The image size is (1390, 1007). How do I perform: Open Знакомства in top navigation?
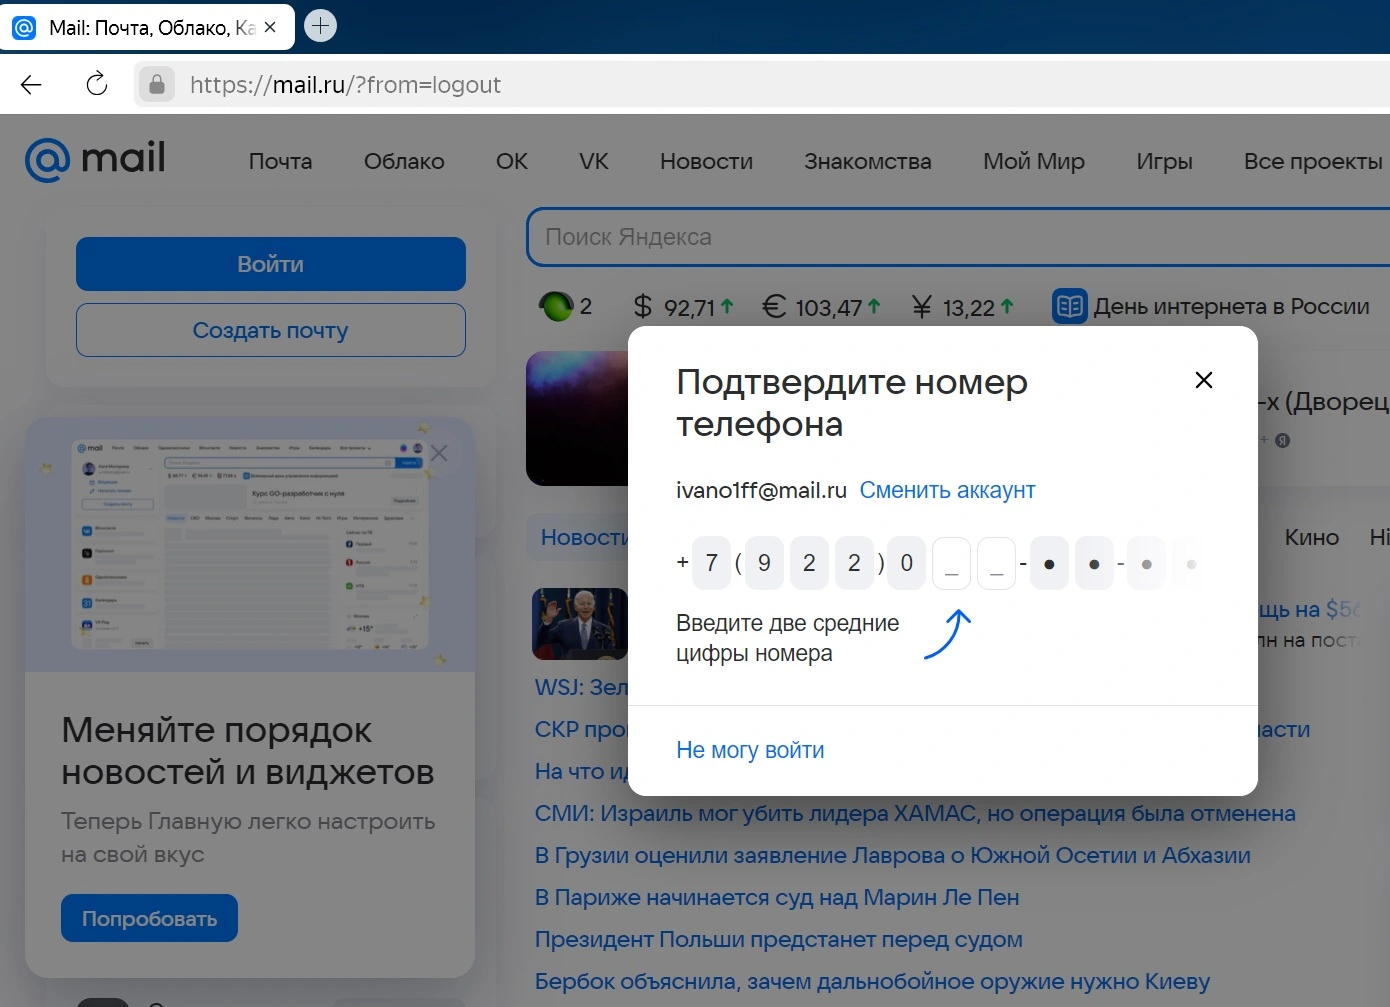click(868, 161)
